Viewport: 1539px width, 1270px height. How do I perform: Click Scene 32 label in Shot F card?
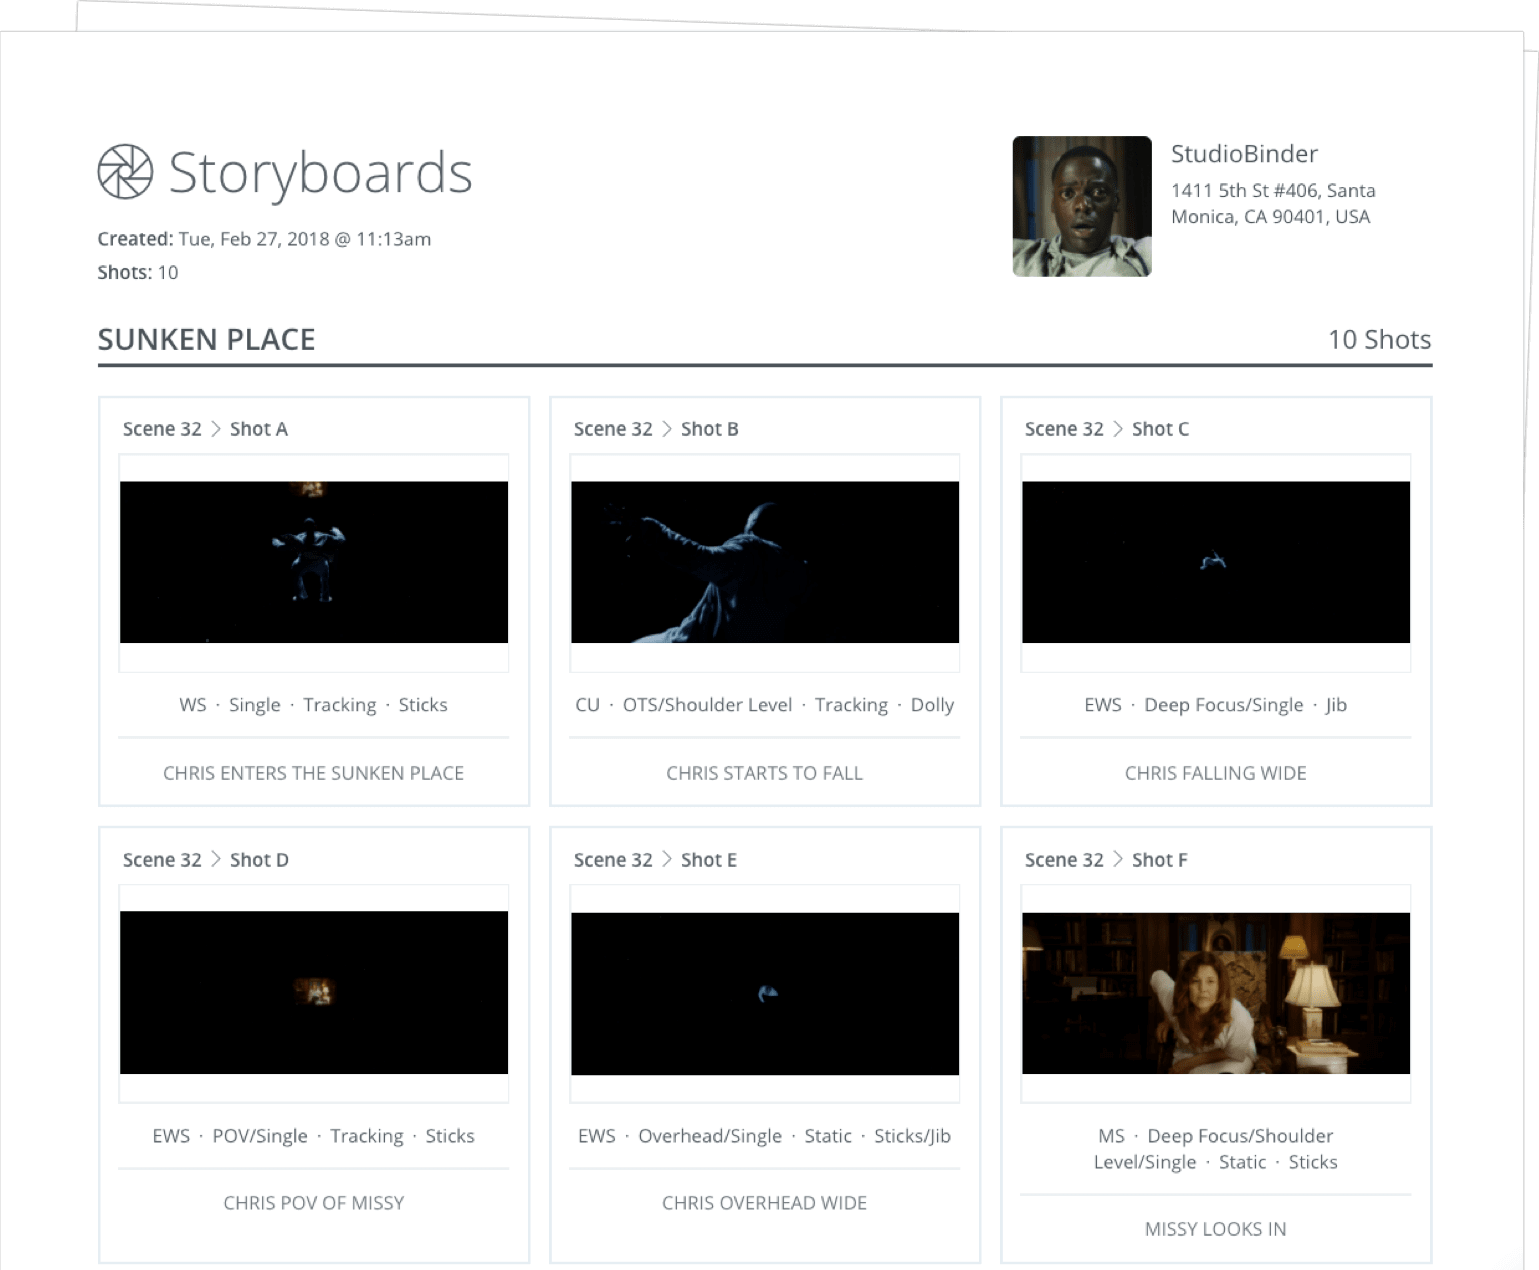click(x=1064, y=860)
